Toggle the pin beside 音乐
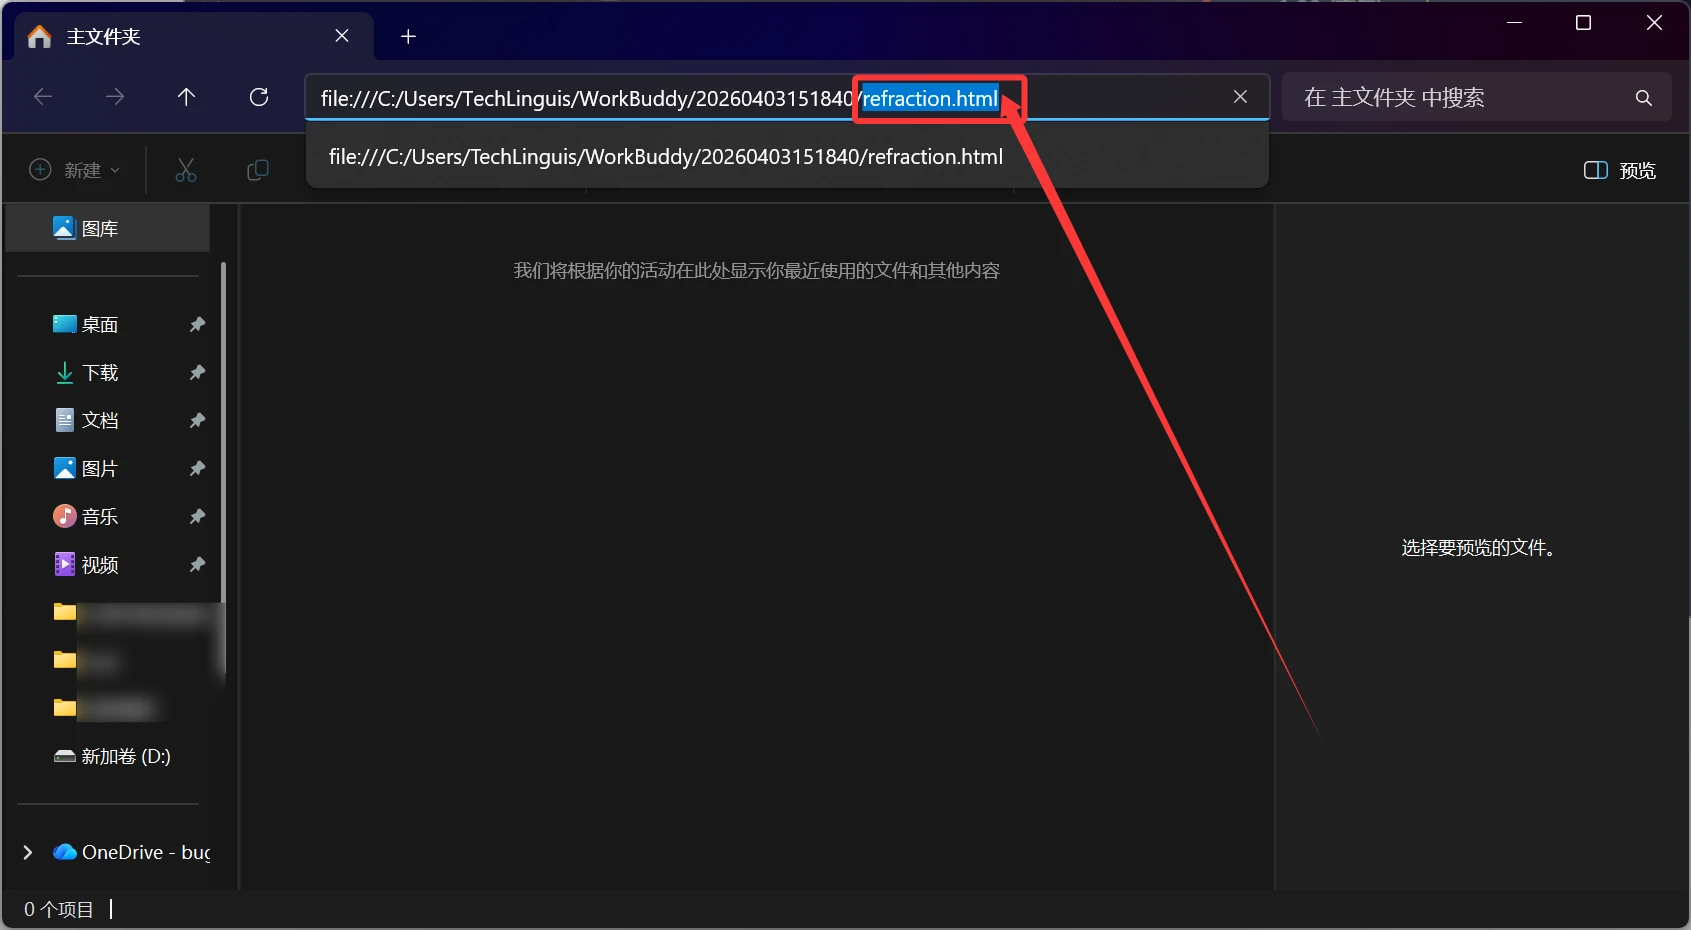The height and width of the screenshot is (930, 1691). (x=197, y=517)
